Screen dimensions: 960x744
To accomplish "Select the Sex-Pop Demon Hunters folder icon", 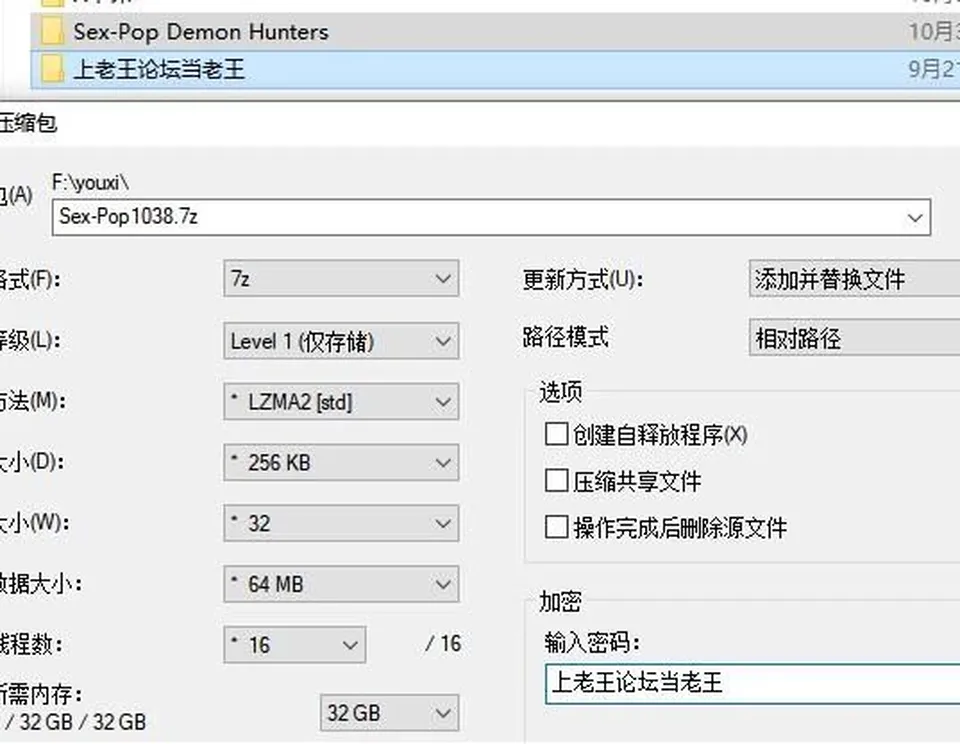I will [53, 32].
